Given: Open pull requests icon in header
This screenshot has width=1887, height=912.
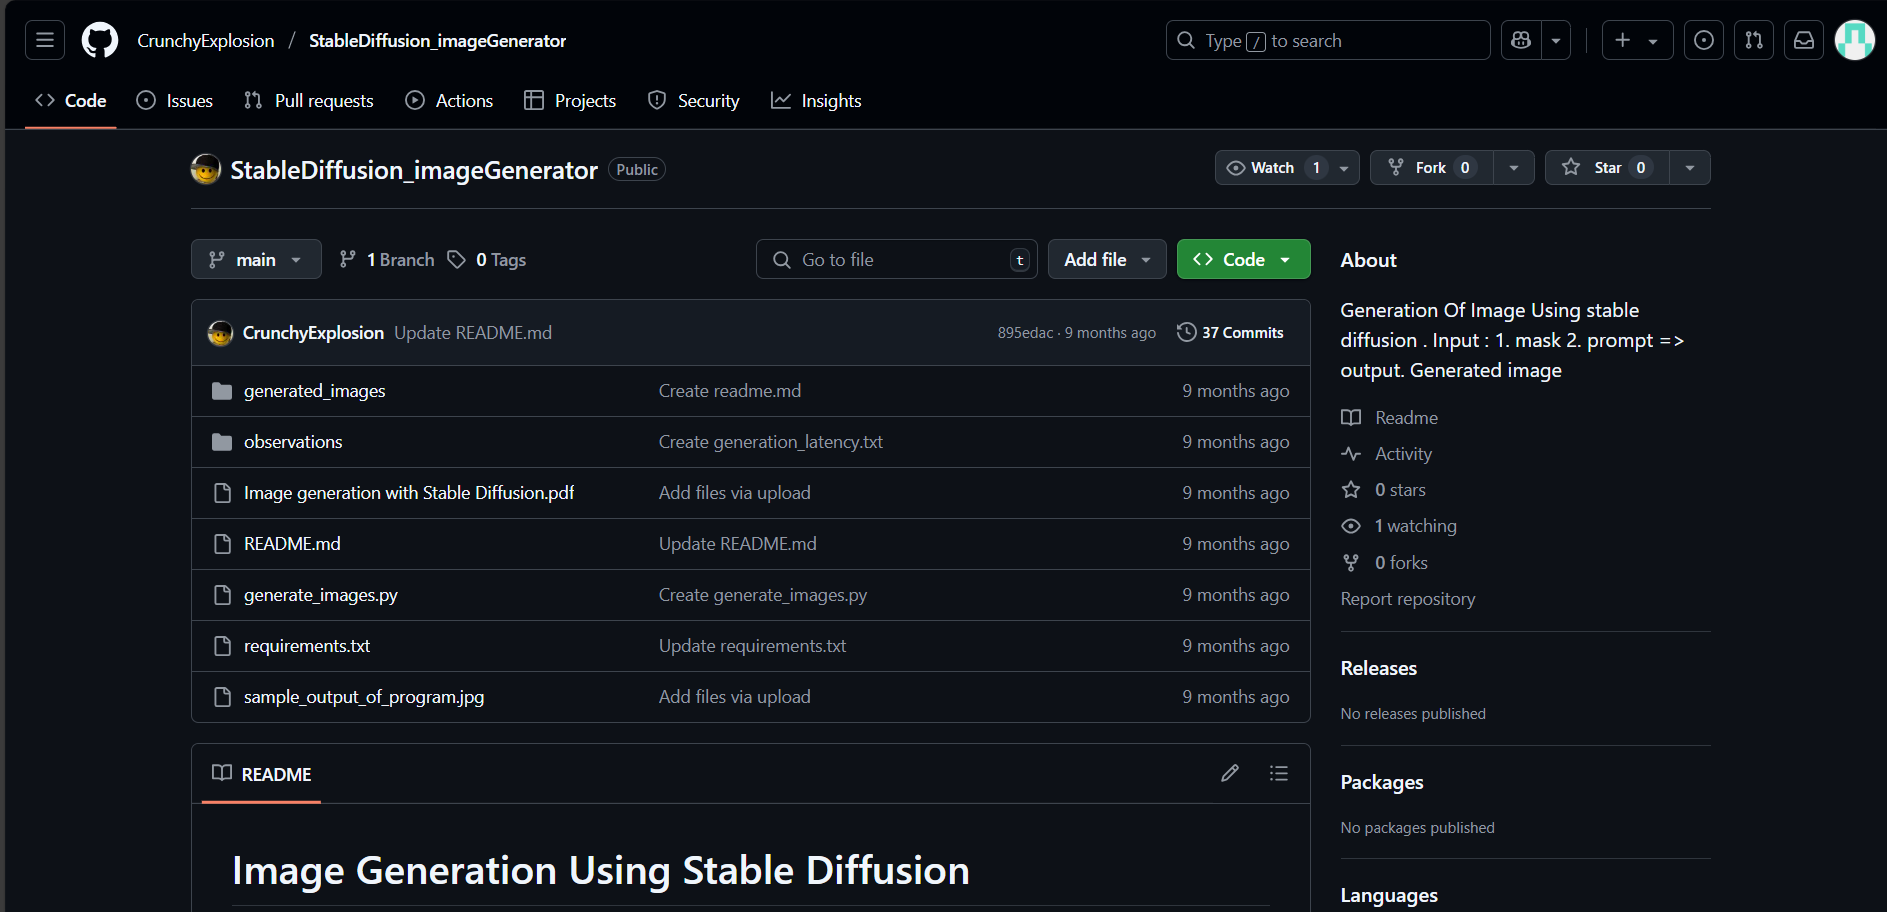Looking at the screenshot, I should pyautogui.click(x=1754, y=40).
